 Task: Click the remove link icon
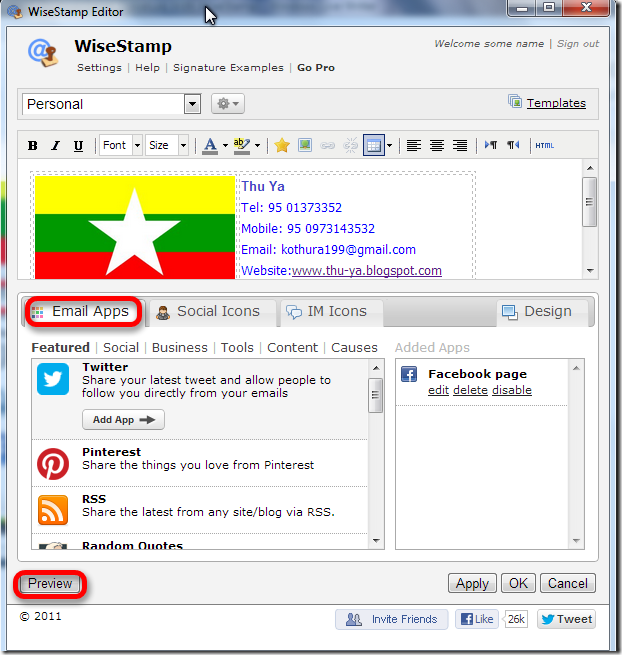[x=350, y=145]
